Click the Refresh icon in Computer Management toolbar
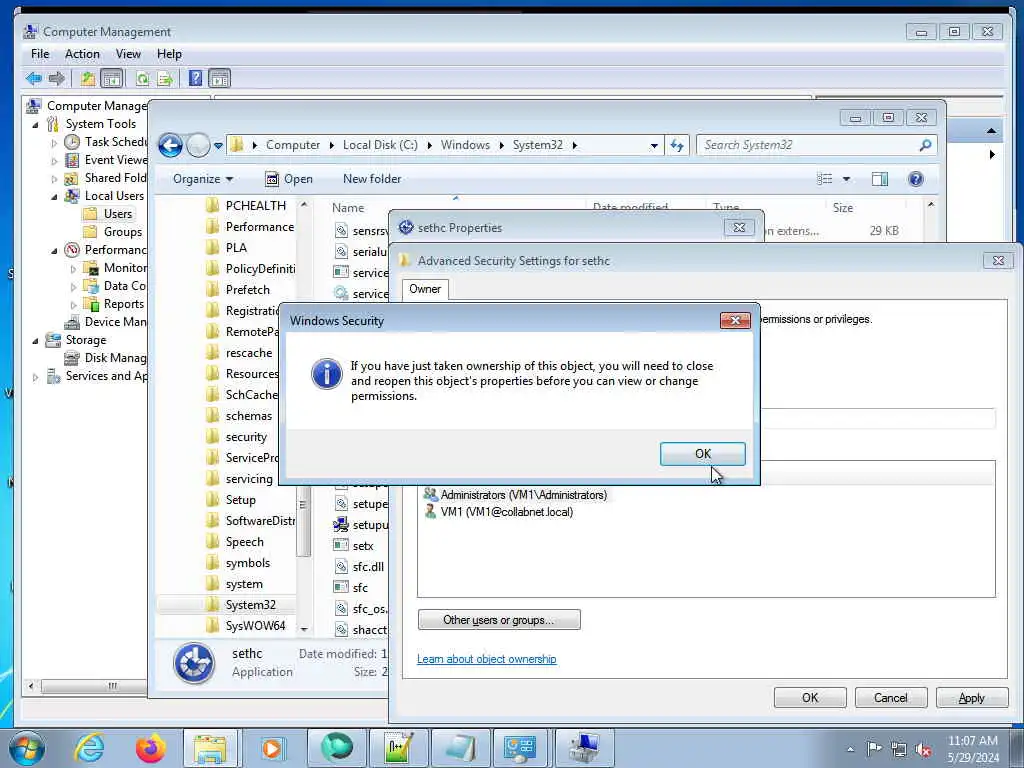 [x=142, y=79]
